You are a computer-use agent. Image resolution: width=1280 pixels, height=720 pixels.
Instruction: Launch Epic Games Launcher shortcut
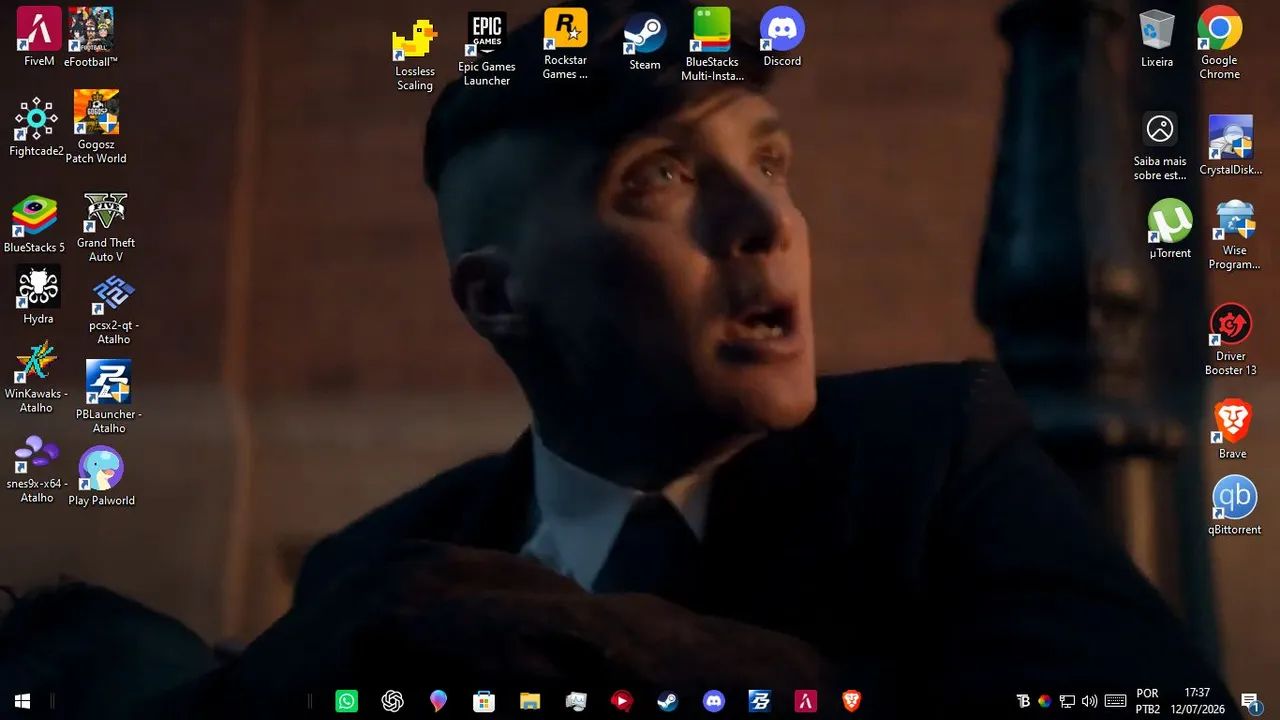point(487,48)
